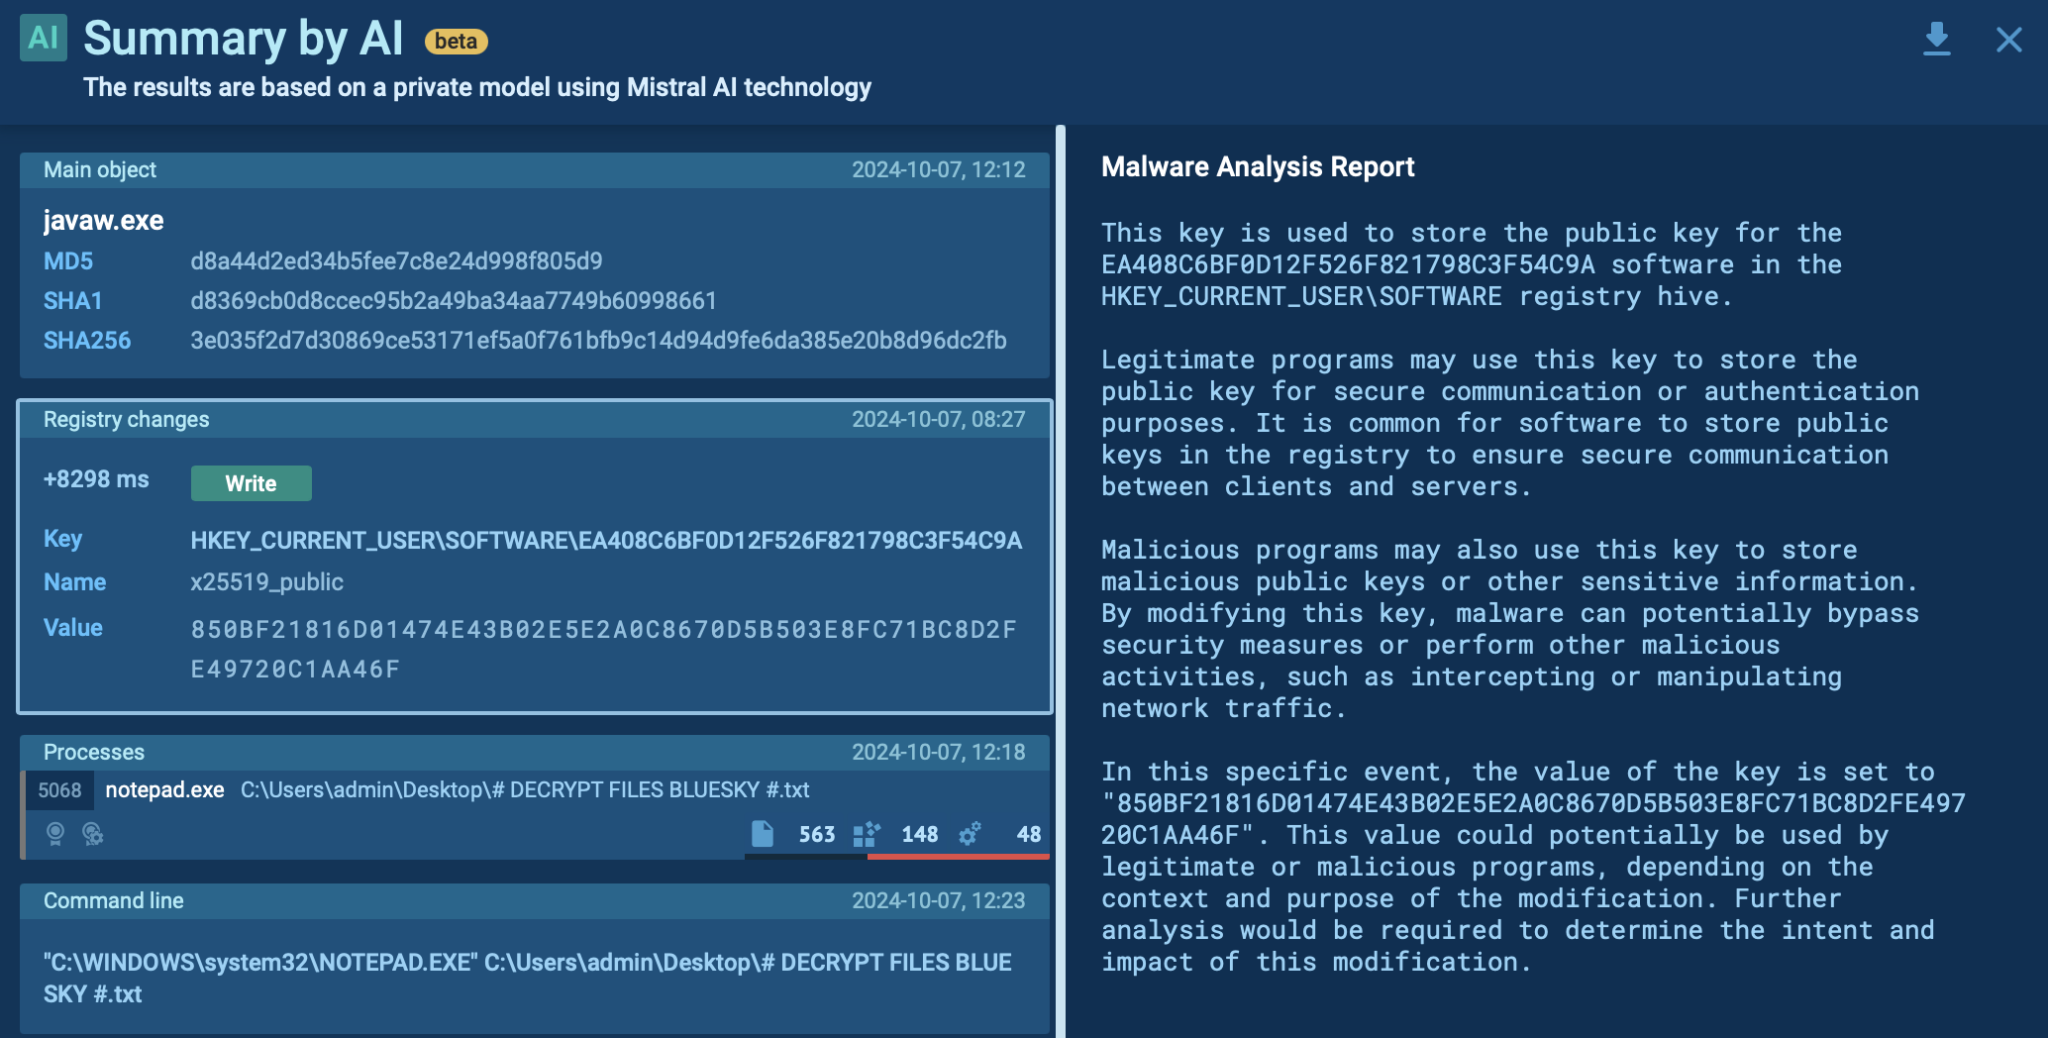This screenshot has width=2048, height=1038.
Task: Click the paragraph starting "Malicious programs may also"
Action: tap(1510, 629)
